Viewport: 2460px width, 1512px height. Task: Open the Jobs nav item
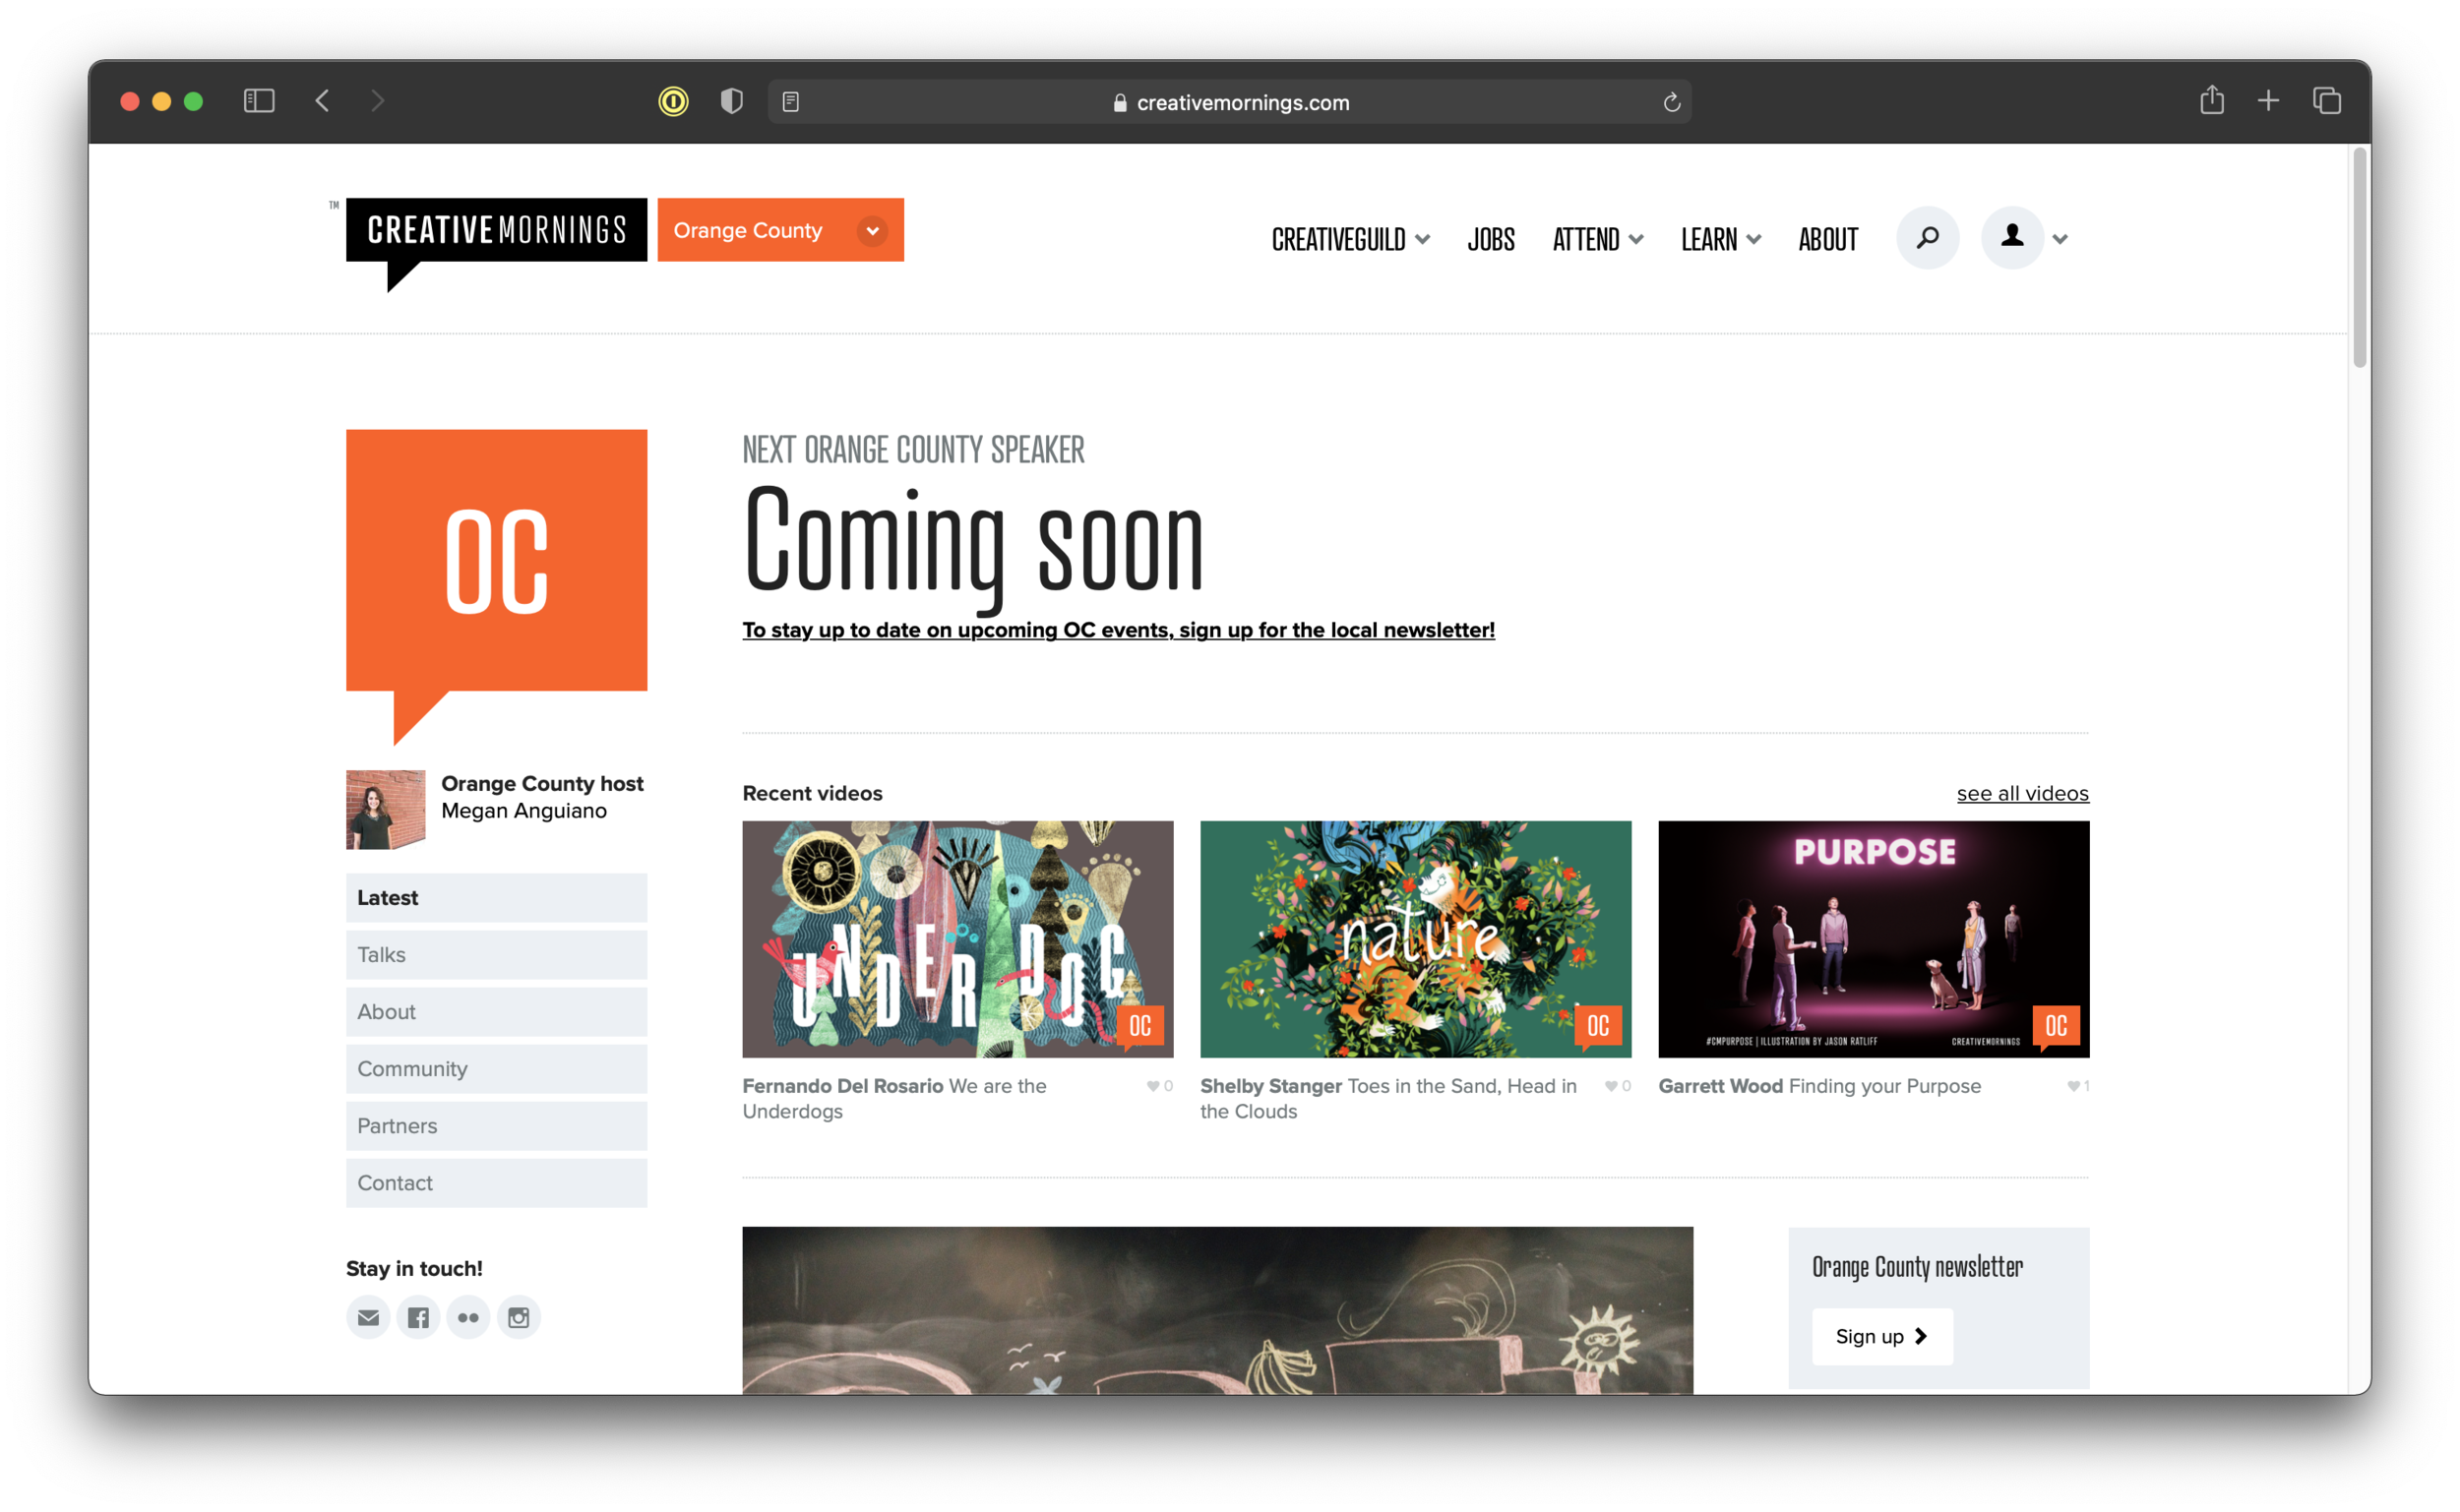click(x=1490, y=239)
